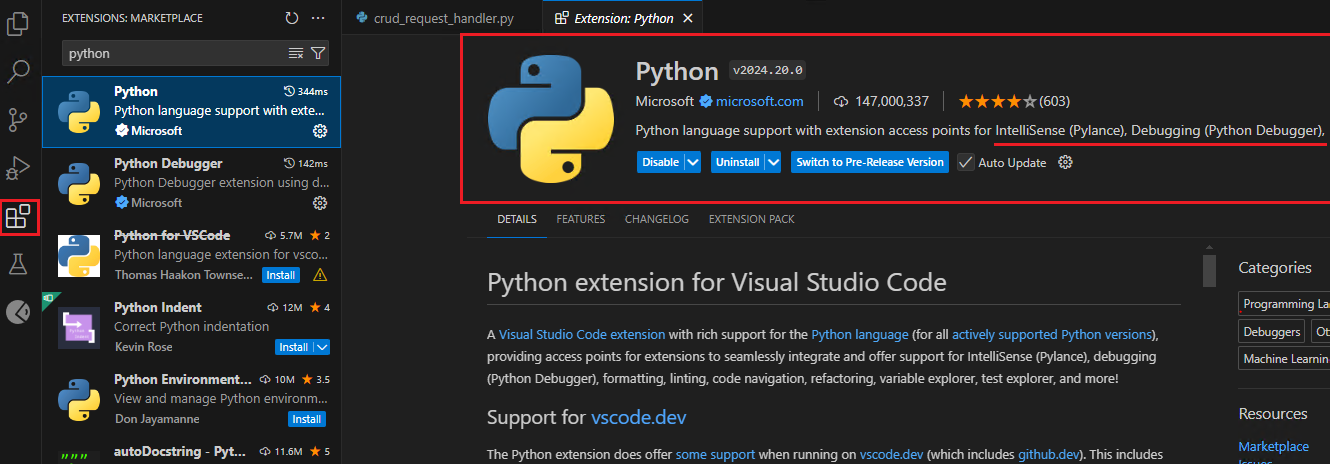Open the Marketplace resource link
The width and height of the screenshot is (1330, 468).
tap(1274, 446)
